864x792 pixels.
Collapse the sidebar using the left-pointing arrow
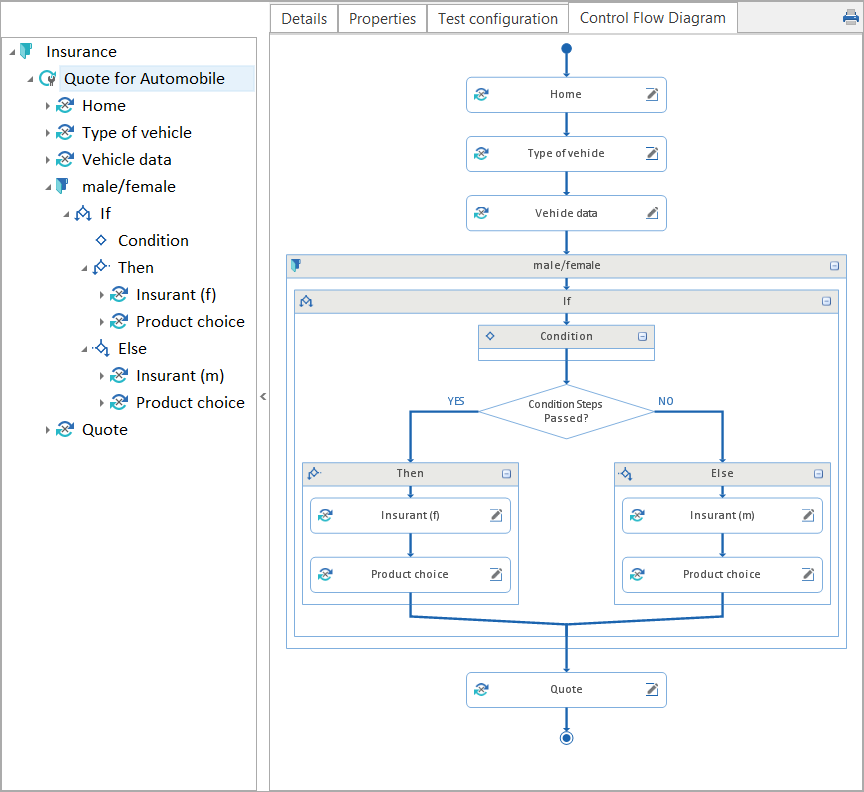pos(263,396)
